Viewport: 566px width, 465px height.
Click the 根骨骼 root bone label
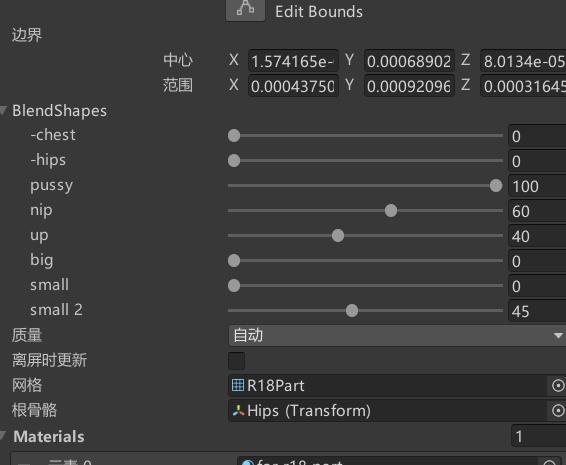pos(34,410)
